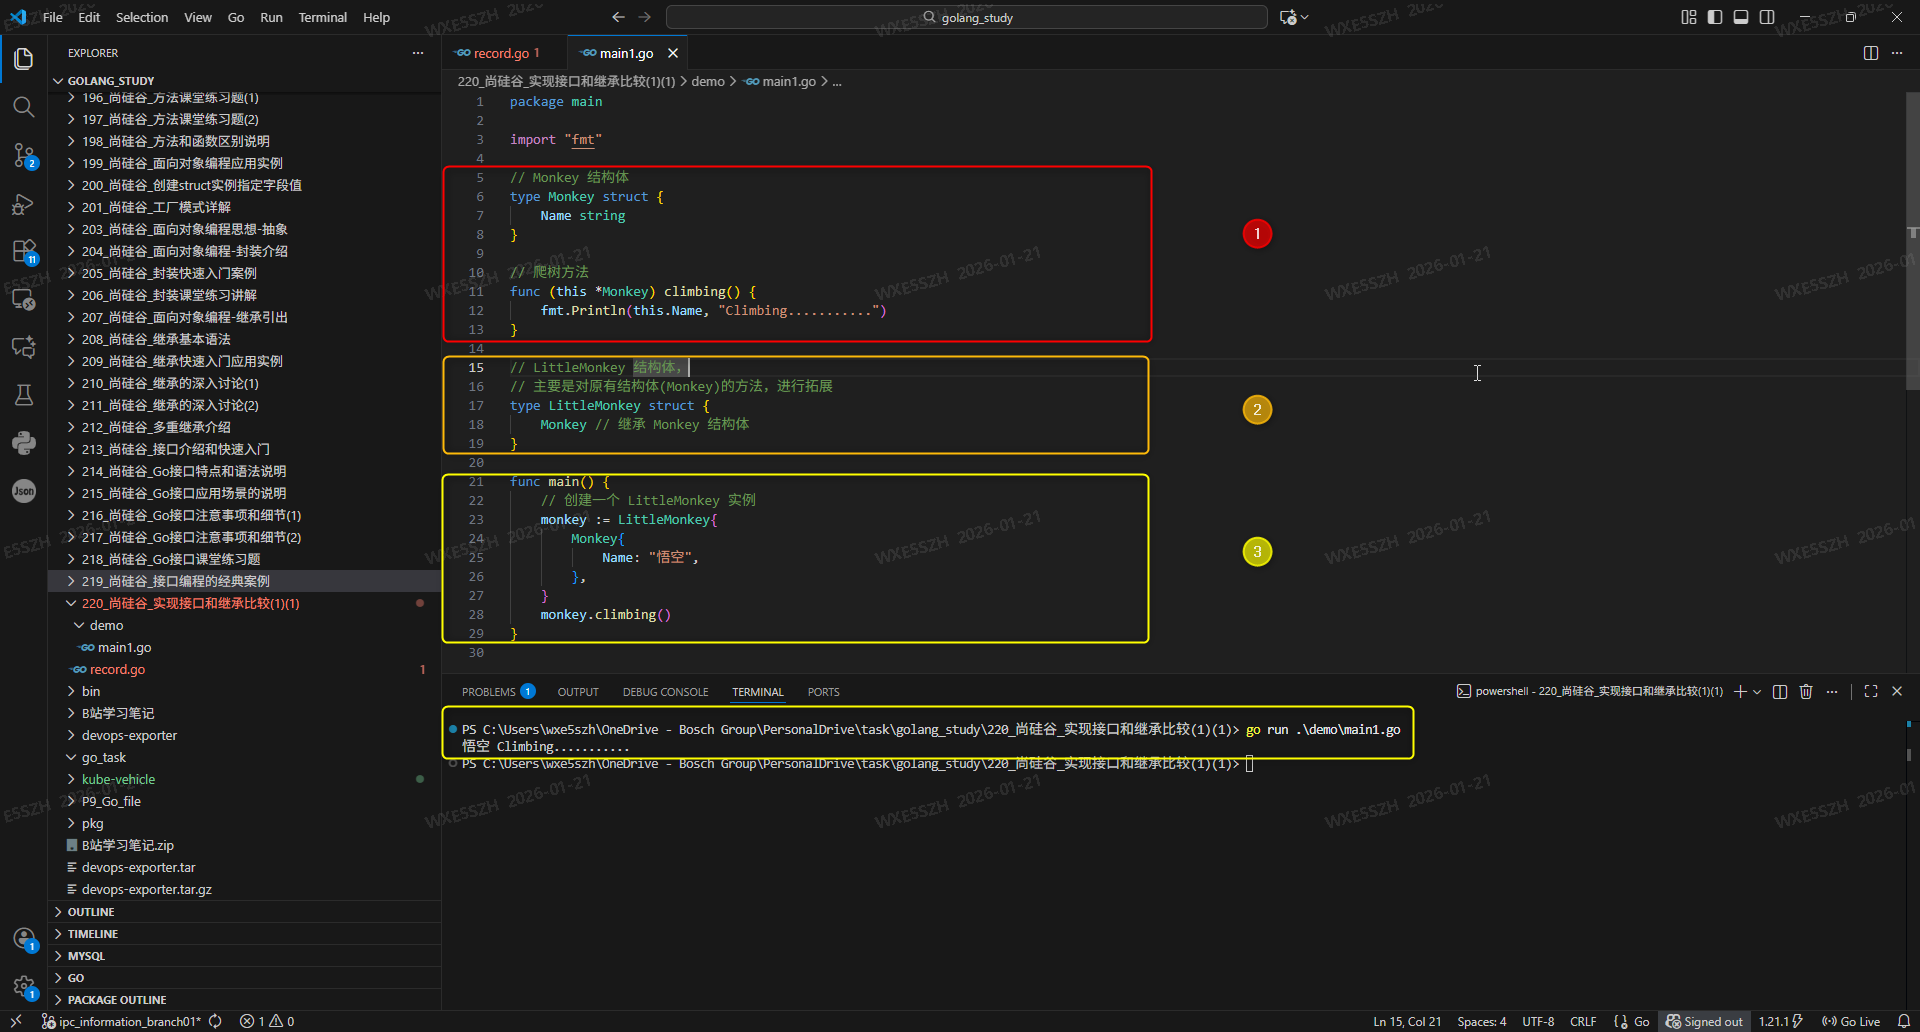The image size is (1920, 1032).
Task: Open the Terminal menu
Action: [322, 17]
